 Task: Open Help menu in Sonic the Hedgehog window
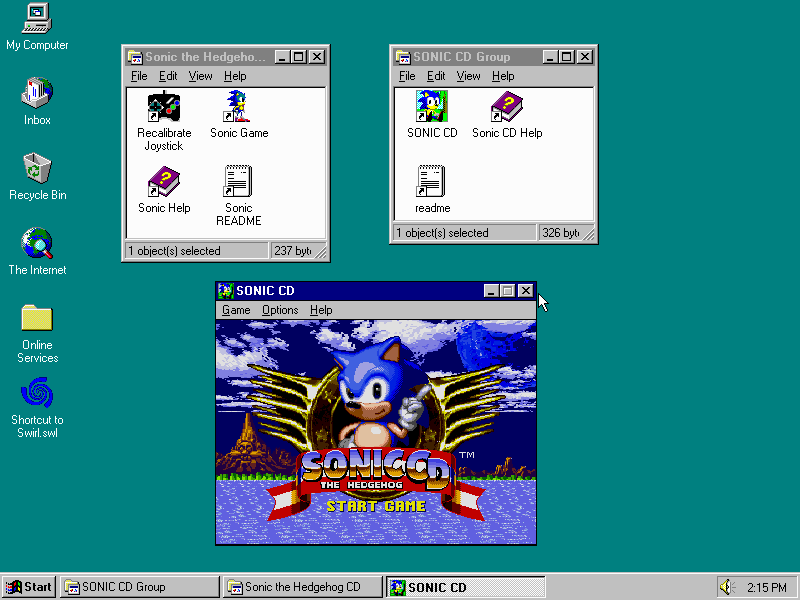(235, 76)
